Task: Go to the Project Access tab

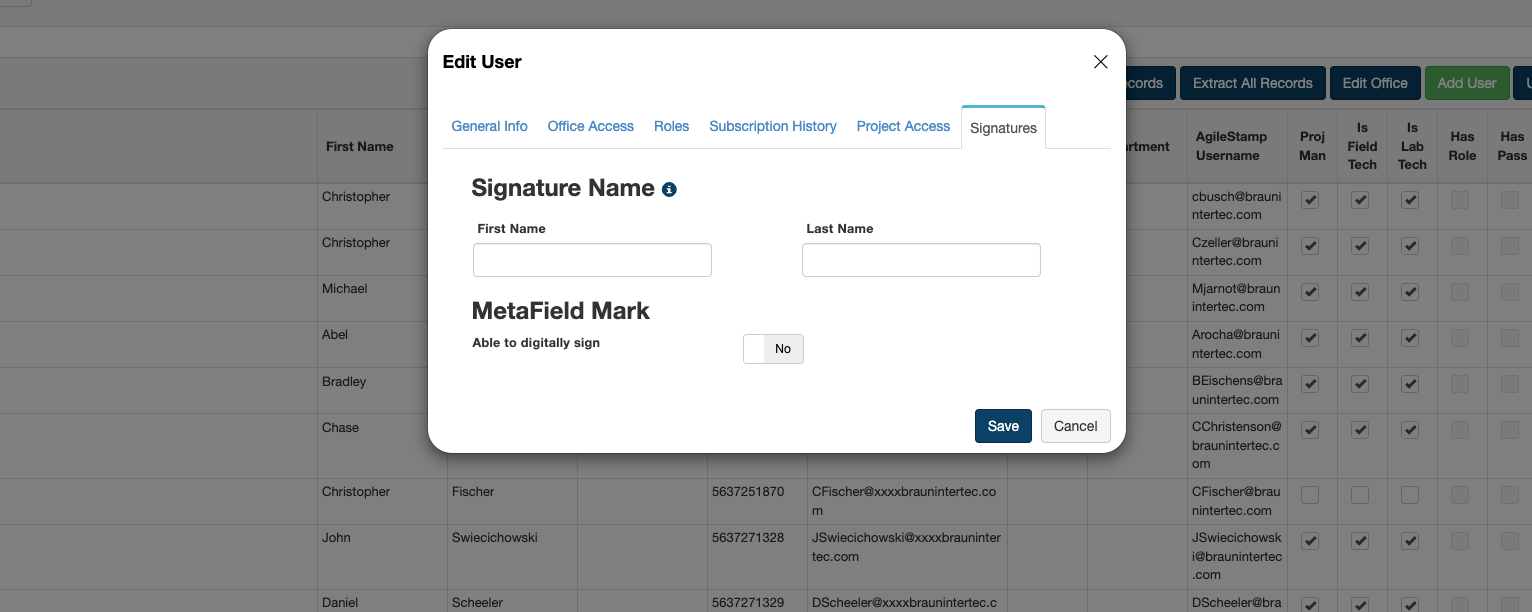Action: point(903,126)
